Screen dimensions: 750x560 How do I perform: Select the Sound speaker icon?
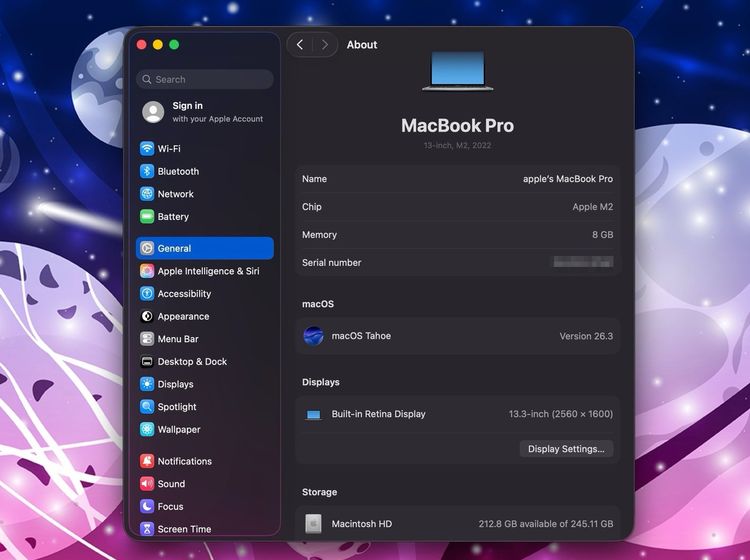point(147,483)
